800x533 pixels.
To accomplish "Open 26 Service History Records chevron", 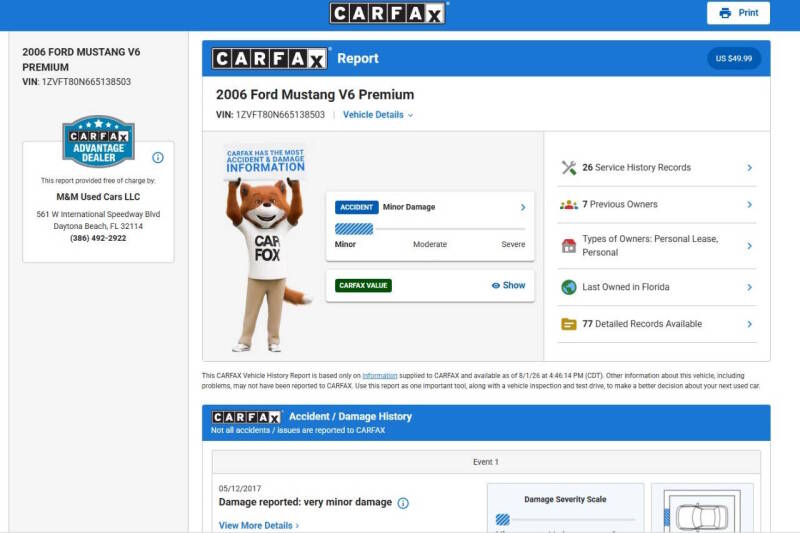I will [749, 168].
